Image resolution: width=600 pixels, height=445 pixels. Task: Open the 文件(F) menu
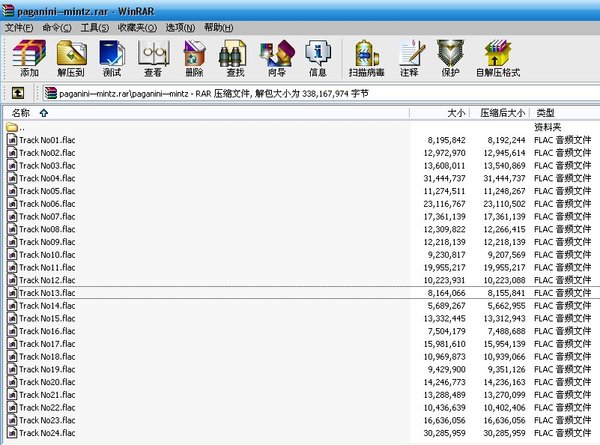click(x=19, y=28)
